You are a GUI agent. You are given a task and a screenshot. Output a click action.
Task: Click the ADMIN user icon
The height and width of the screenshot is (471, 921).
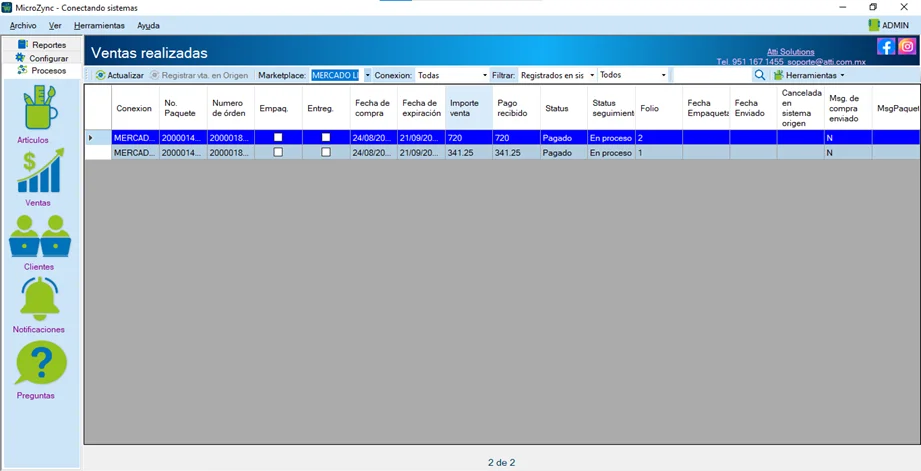[873, 25]
